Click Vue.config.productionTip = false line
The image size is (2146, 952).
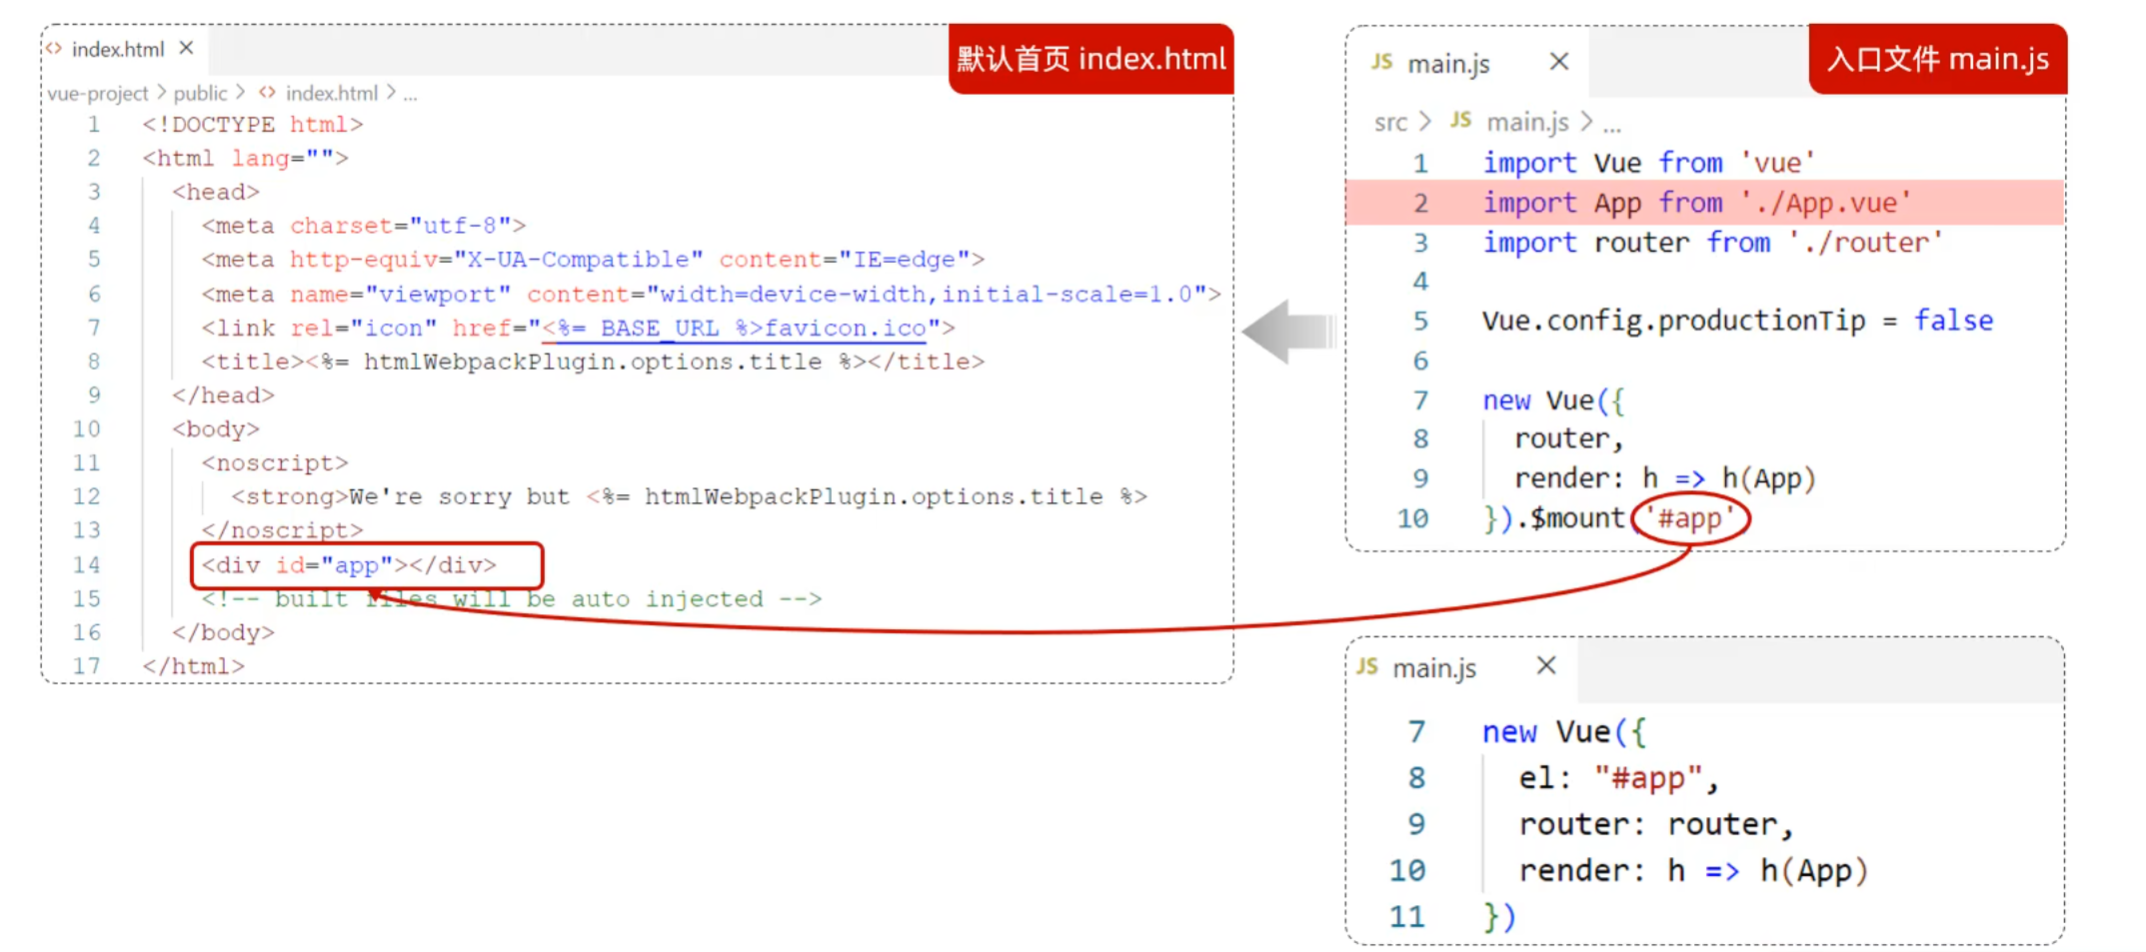pyautogui.click(x=1738, y=321)
